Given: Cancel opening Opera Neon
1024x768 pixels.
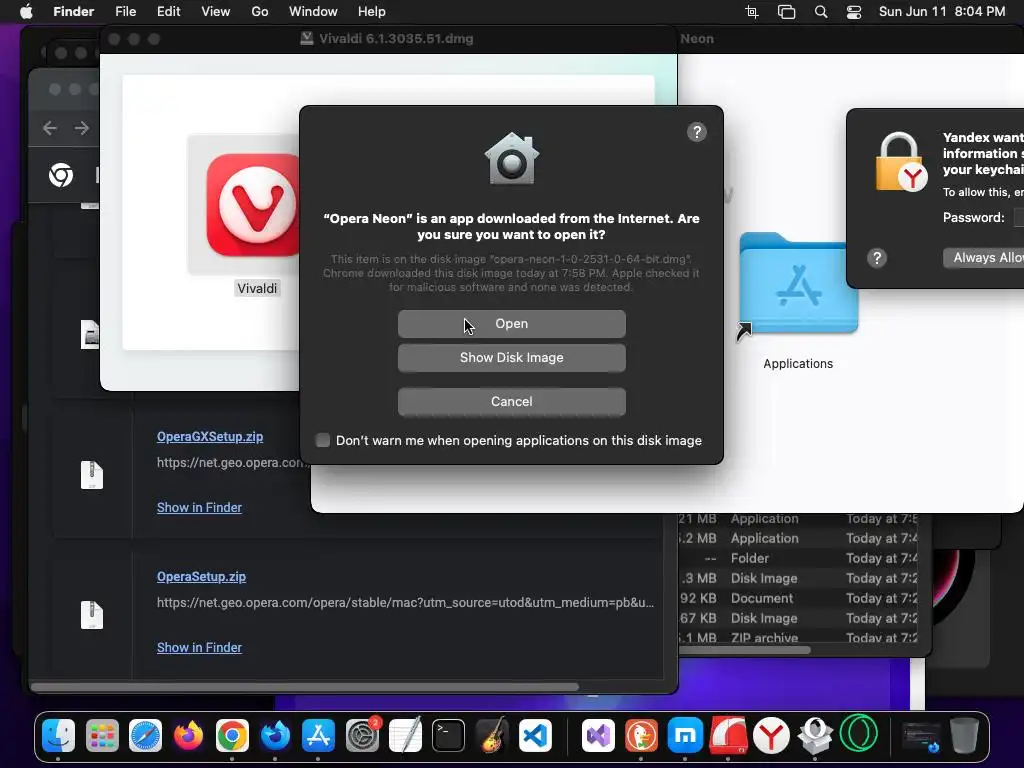Looking at the screenshot, I should pyautogui.click(x=511, y=402).
